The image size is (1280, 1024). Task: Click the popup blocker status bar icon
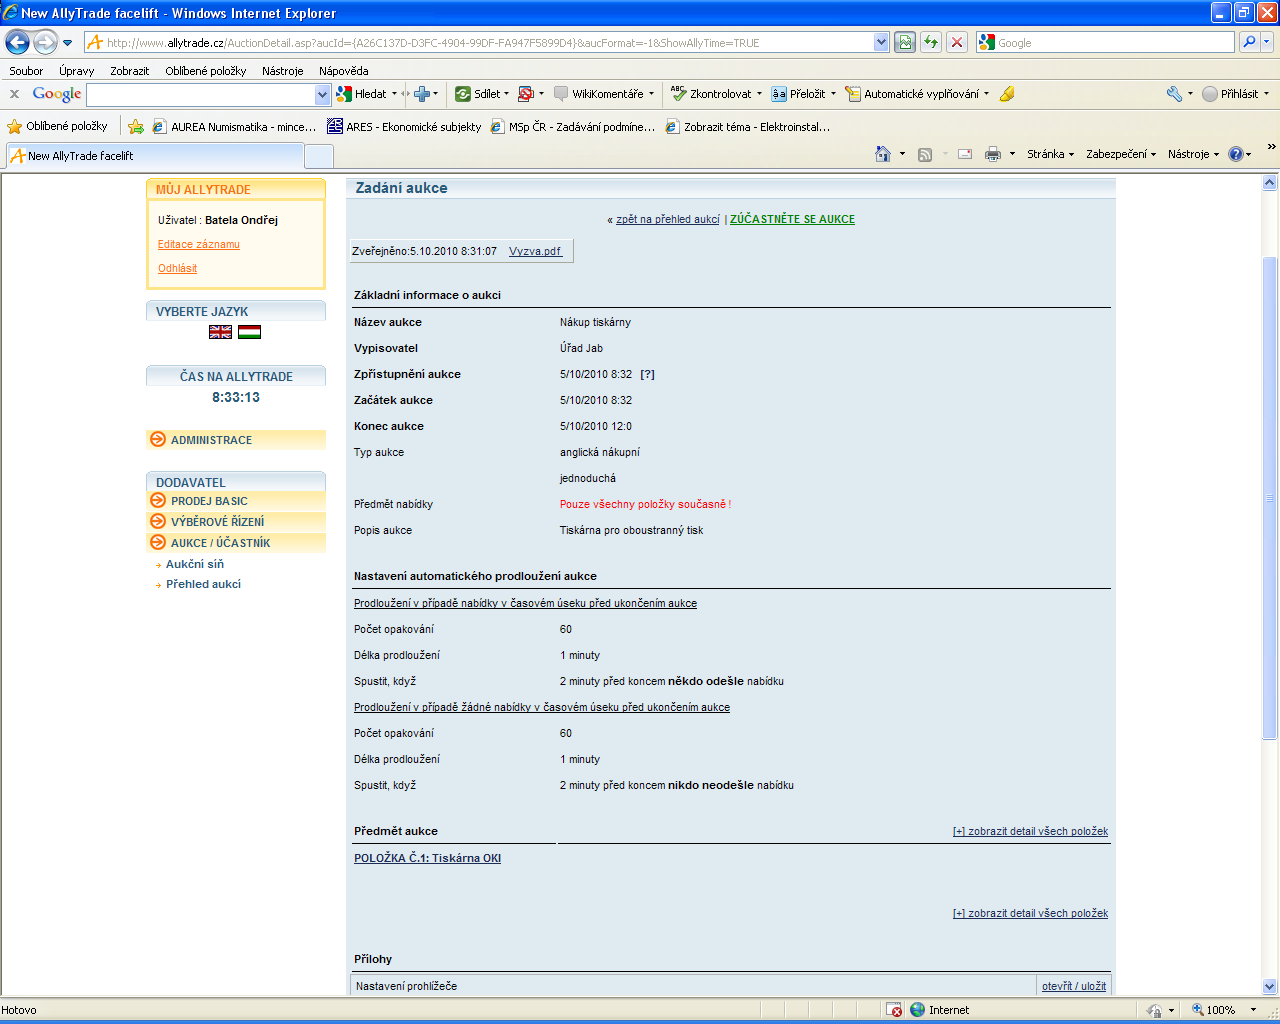click(x=894, y=1010)
